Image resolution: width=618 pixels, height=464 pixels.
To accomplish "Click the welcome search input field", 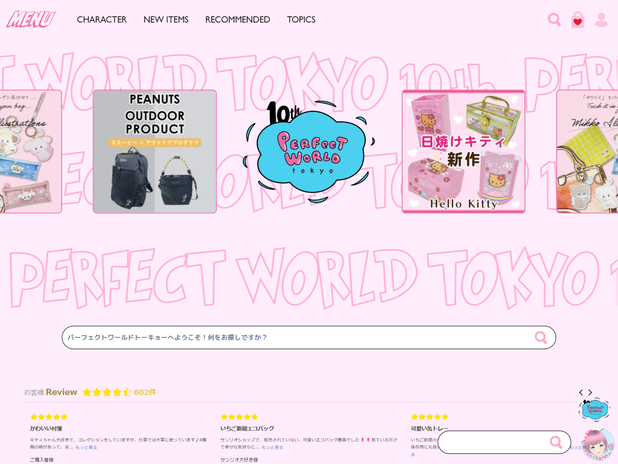I will tap(309, 337).
